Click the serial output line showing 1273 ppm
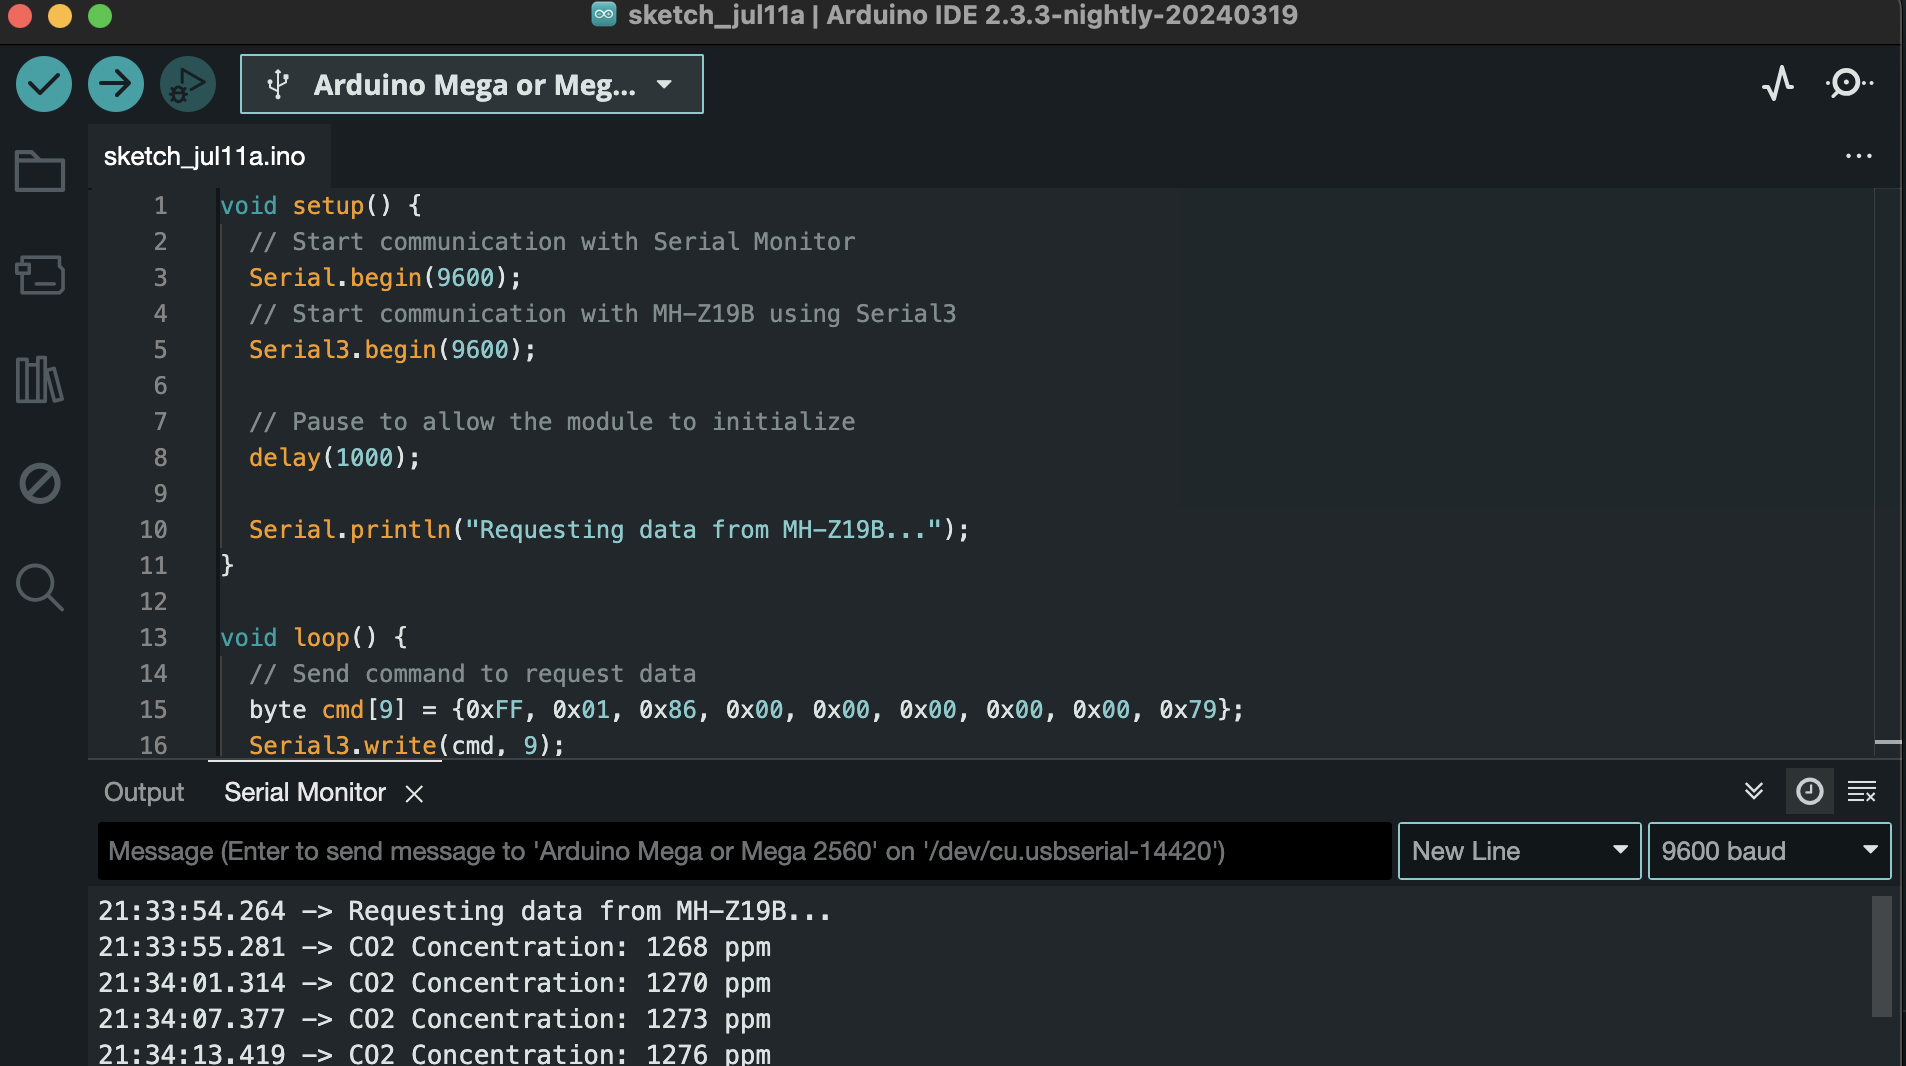Image resolution: width=1906 pixels, height=1066 pixels. click(x=434, y=1019)
